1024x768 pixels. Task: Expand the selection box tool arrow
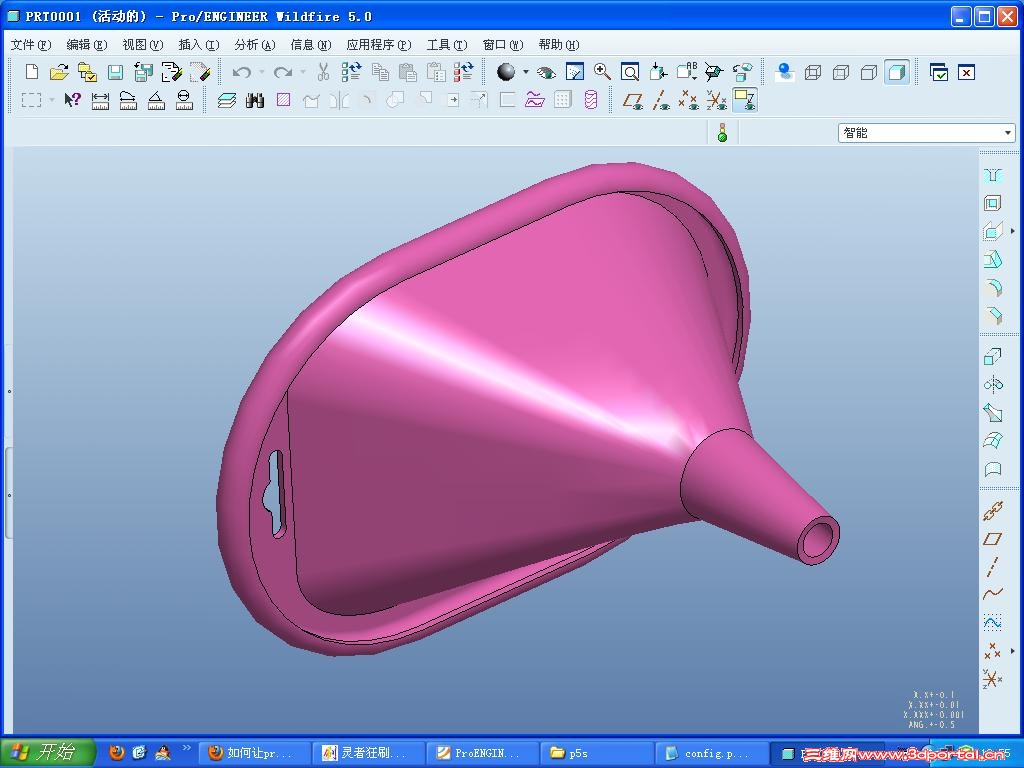(52, 100)
